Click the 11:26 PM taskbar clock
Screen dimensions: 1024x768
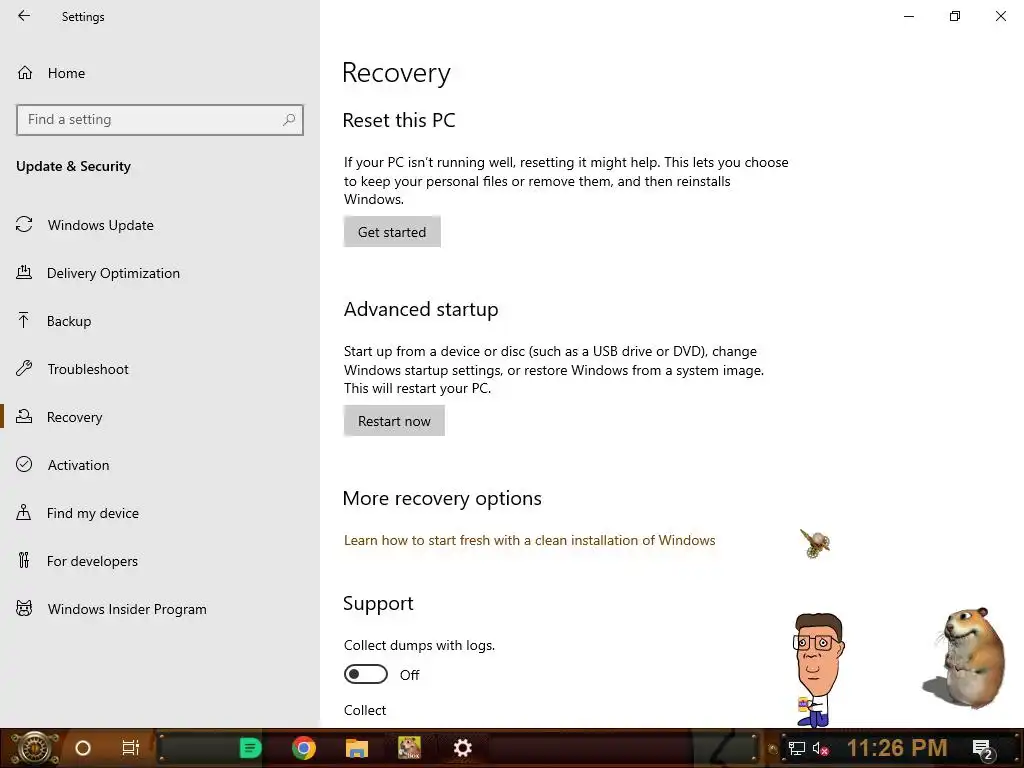coord(897,748)
